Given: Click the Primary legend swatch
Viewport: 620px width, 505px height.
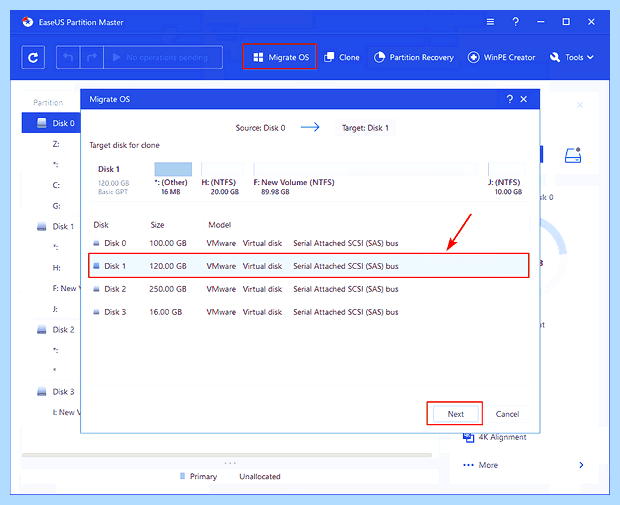Looking at the screenshot, I should tap(182, 476).
